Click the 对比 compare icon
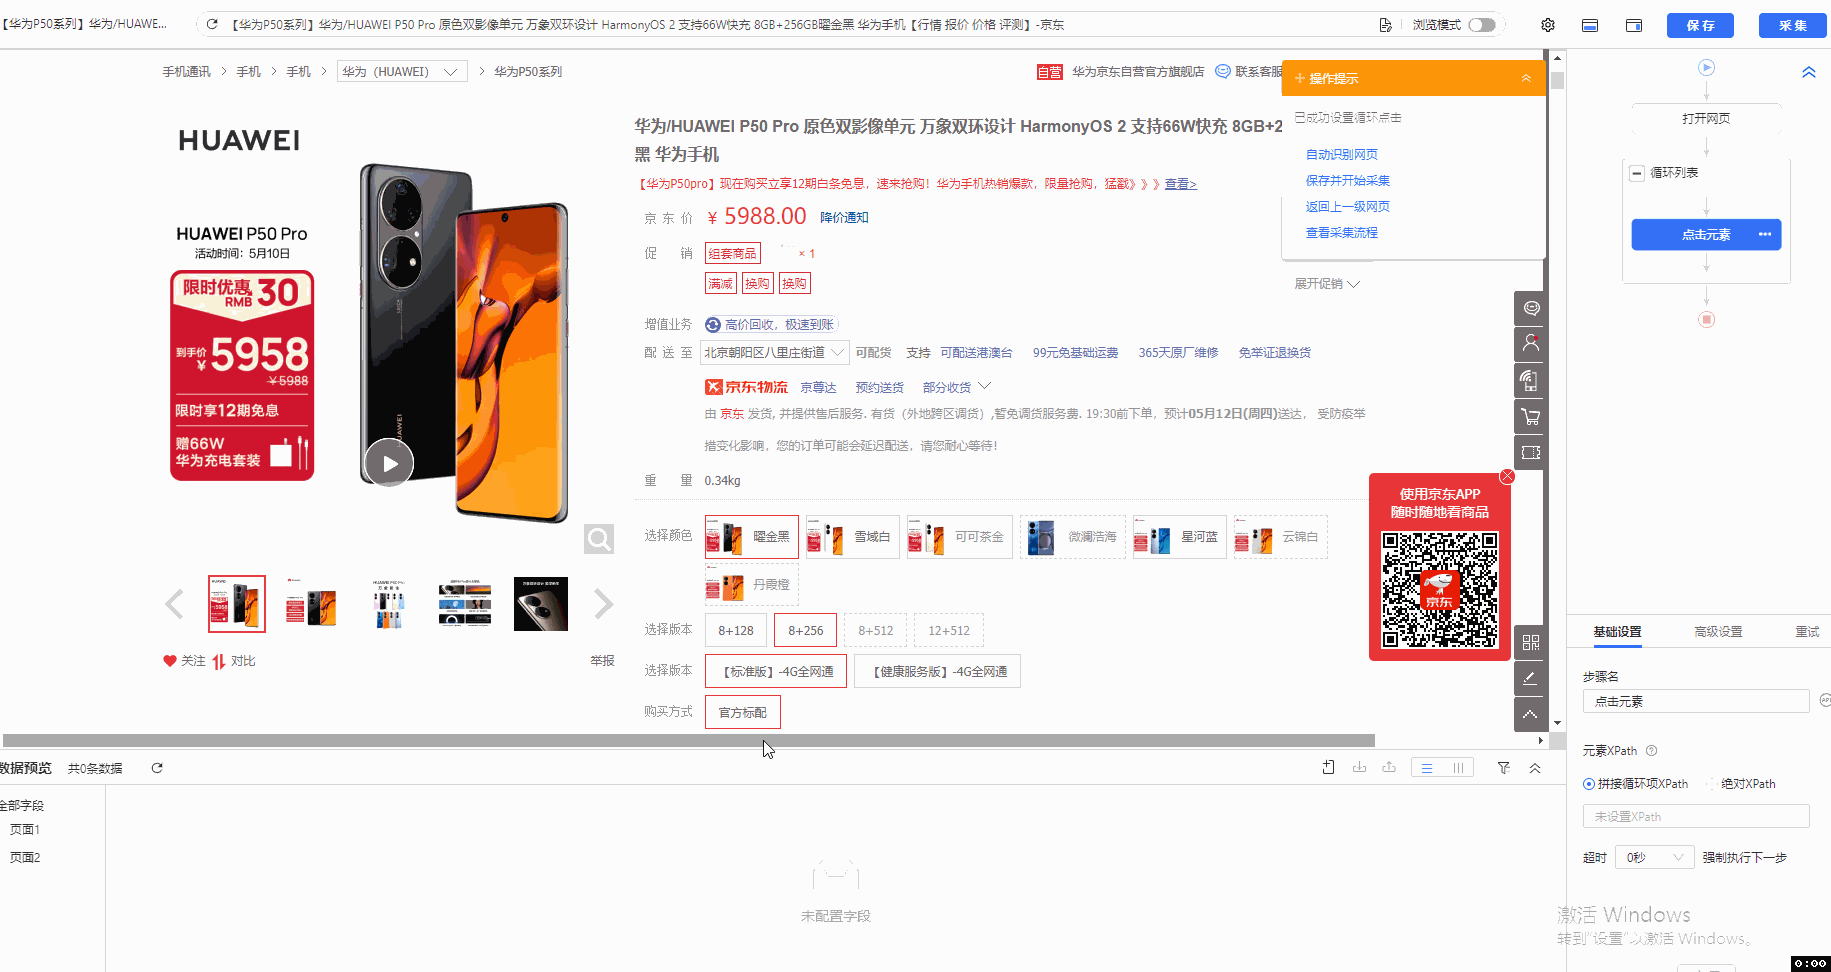The image size is (1831, 972). click(x=218, y=661)
